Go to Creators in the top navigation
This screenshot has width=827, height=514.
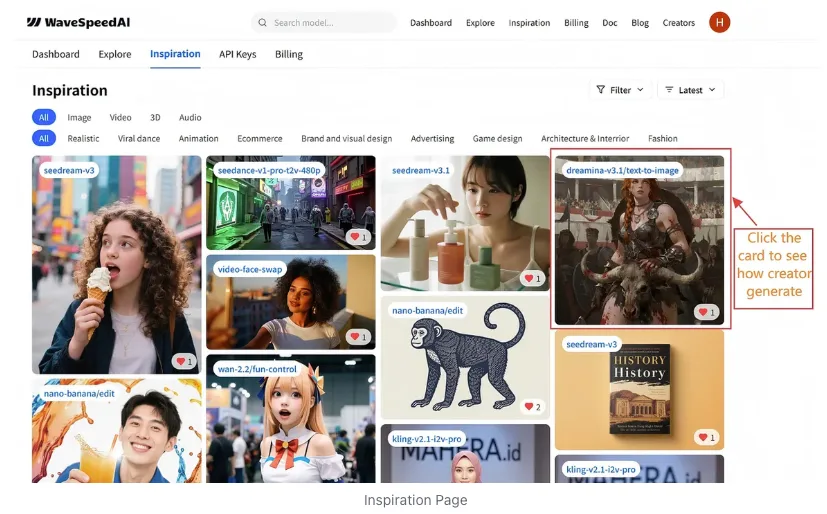click(x=678, y=23)
